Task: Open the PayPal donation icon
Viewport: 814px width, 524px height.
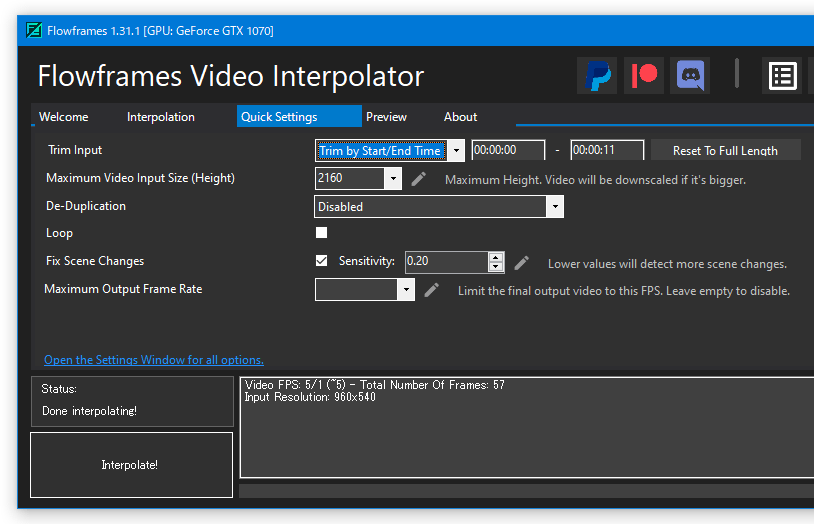Action: point(597,76)
